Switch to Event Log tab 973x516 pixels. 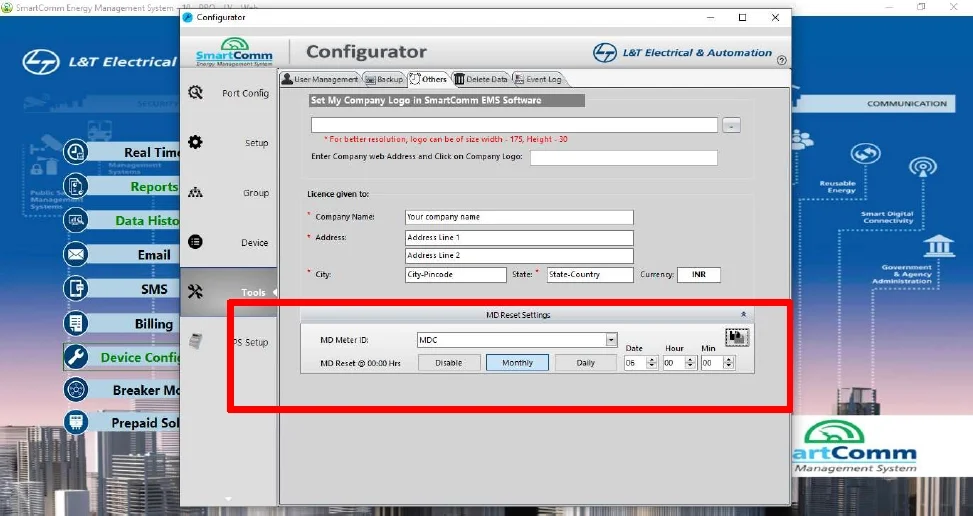click(x=539, y=79)
